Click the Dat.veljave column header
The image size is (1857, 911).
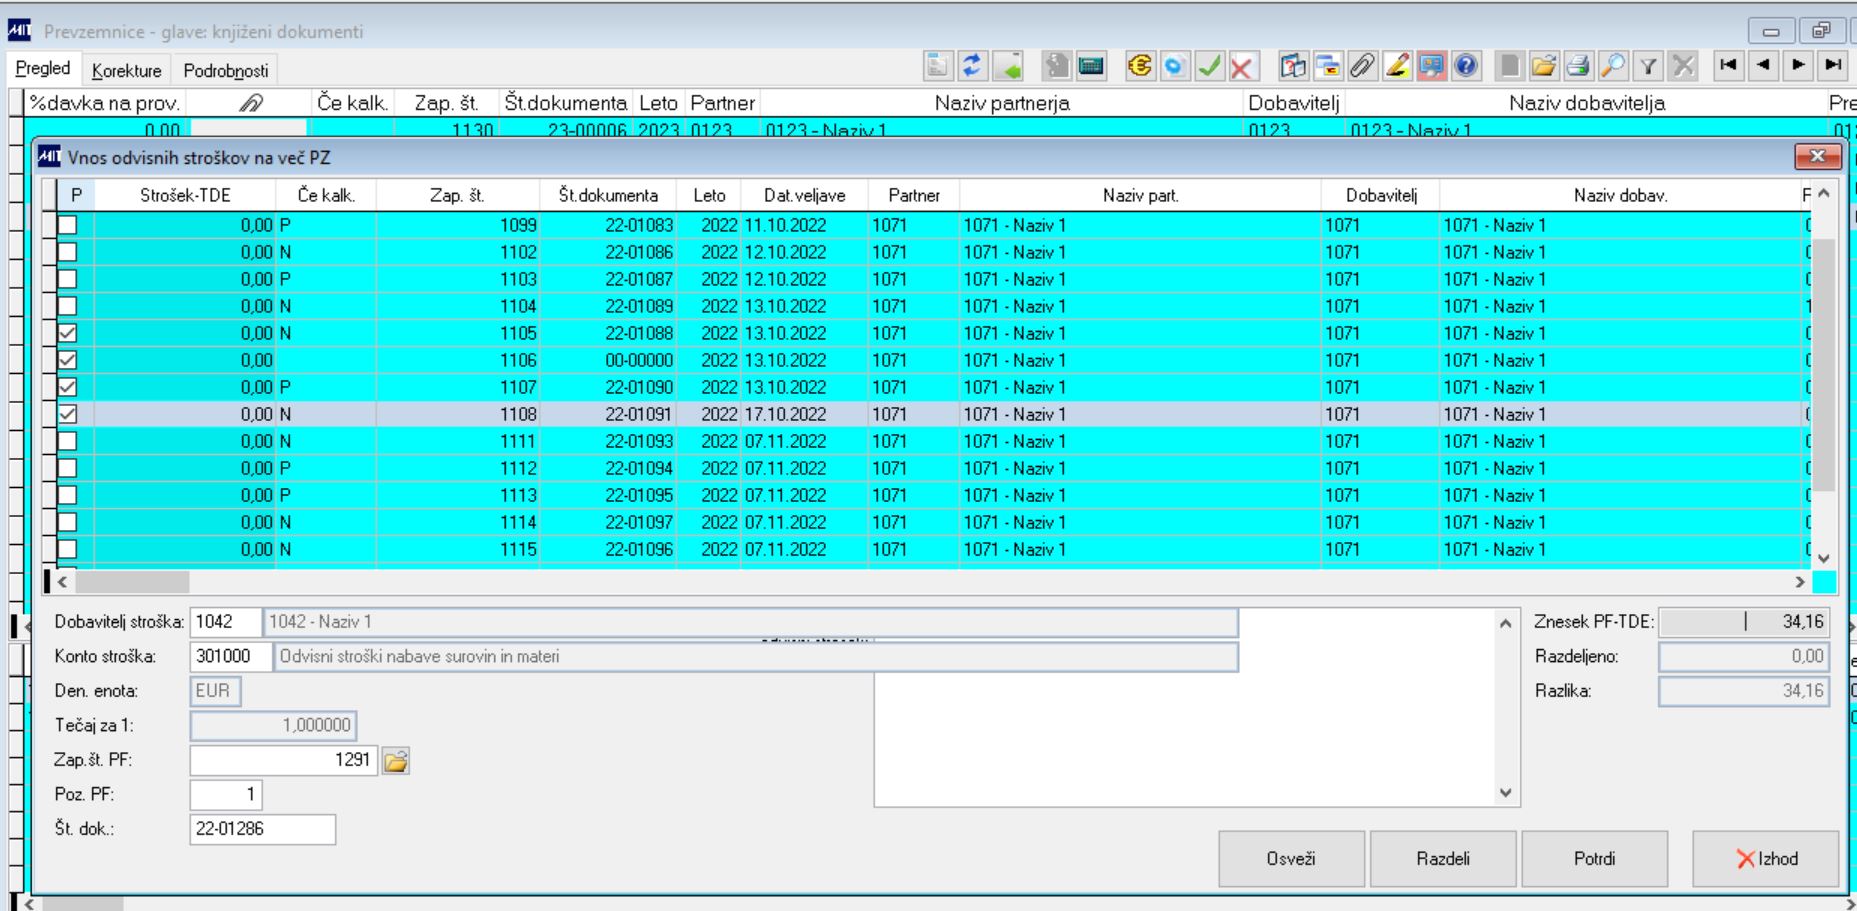coord(804,196)
